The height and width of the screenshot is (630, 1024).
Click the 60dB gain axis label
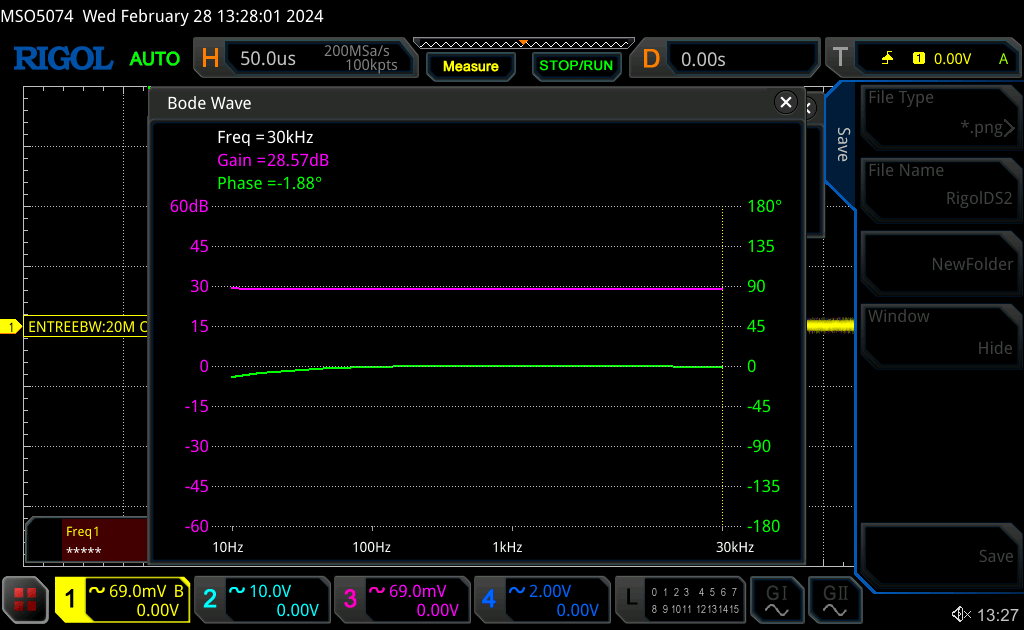(x=189, y=206)
